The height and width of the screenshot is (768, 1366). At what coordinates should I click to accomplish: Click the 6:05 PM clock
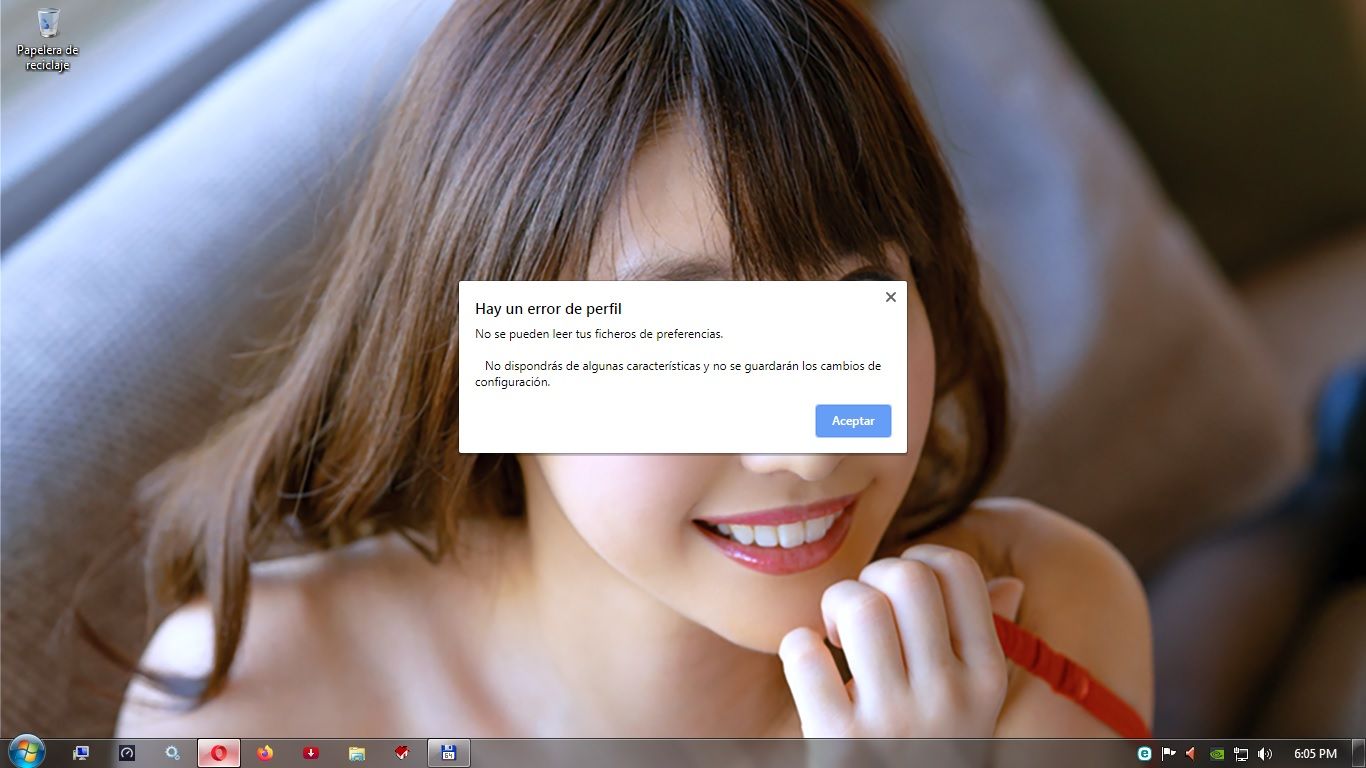tap(1315, 754)
